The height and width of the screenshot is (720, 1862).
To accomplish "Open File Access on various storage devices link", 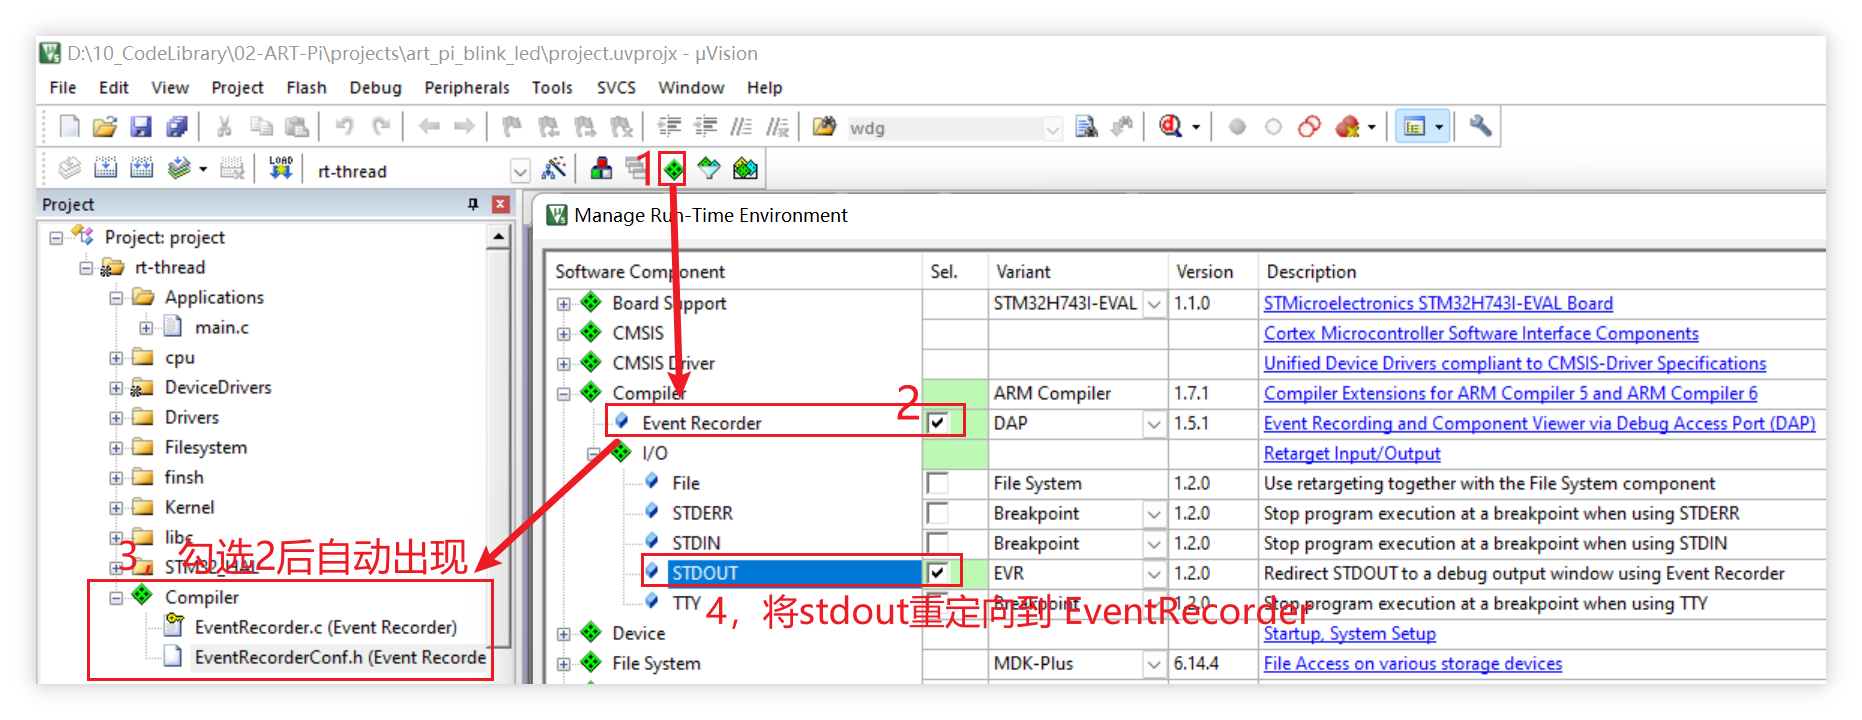I will 1413,663.
